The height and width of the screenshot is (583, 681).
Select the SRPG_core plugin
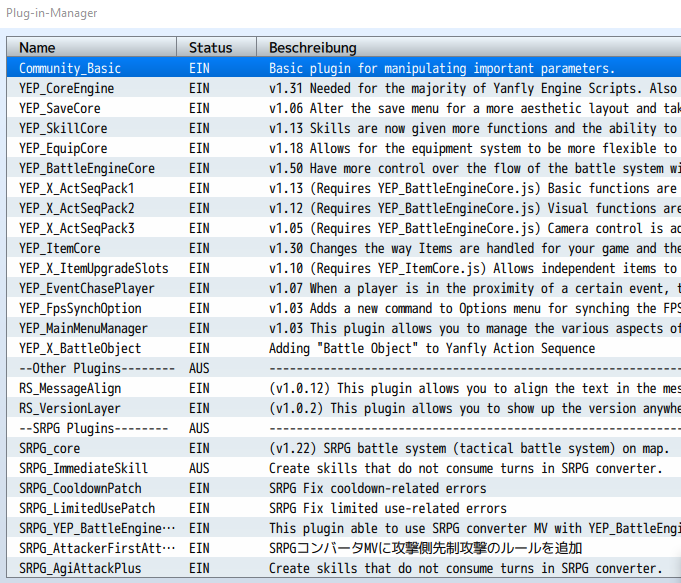[x=344, y=447]
